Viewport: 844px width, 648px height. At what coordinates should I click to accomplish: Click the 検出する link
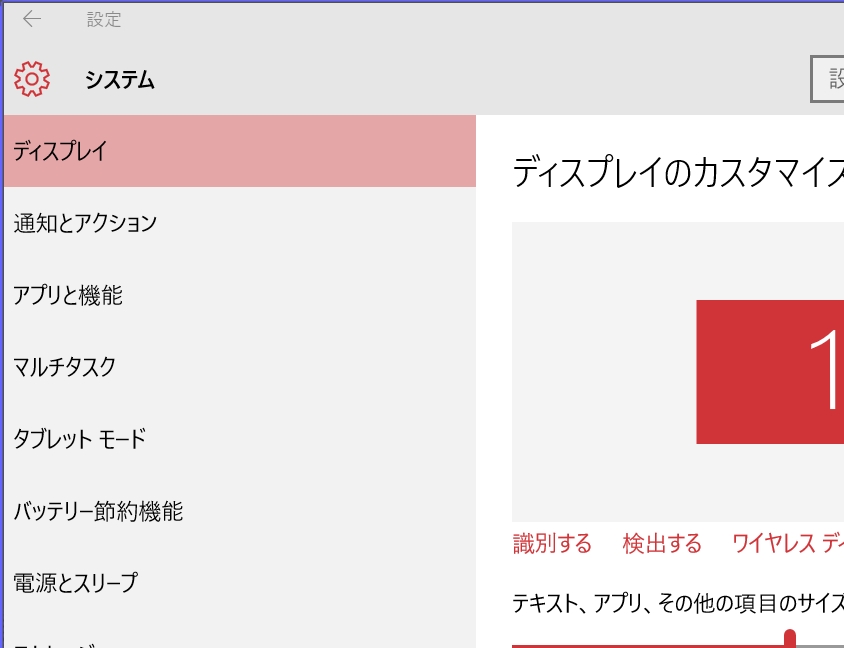(x=662, y=544)
